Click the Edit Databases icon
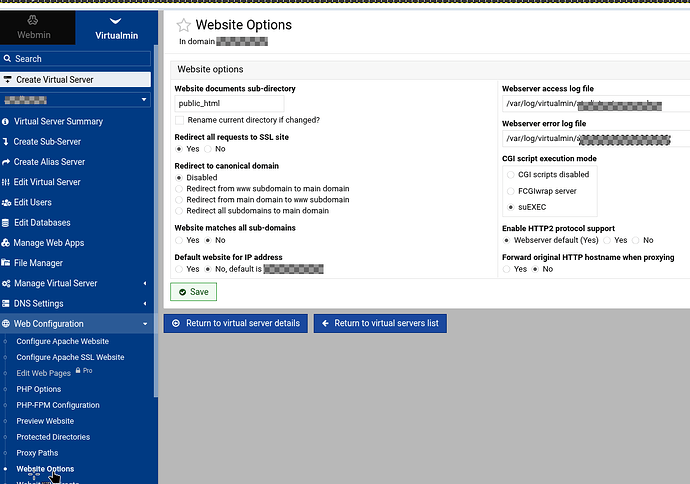The height and width of the screenshot is (484, 690). pyautogui.click(x=5, y=223)
